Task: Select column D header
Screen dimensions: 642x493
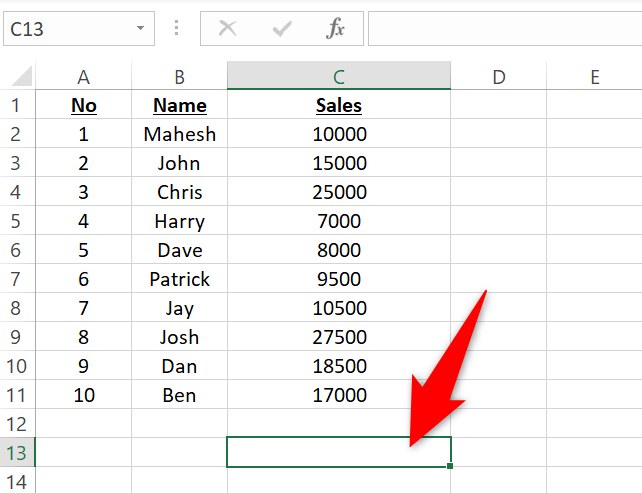Action: coord(499,76)
